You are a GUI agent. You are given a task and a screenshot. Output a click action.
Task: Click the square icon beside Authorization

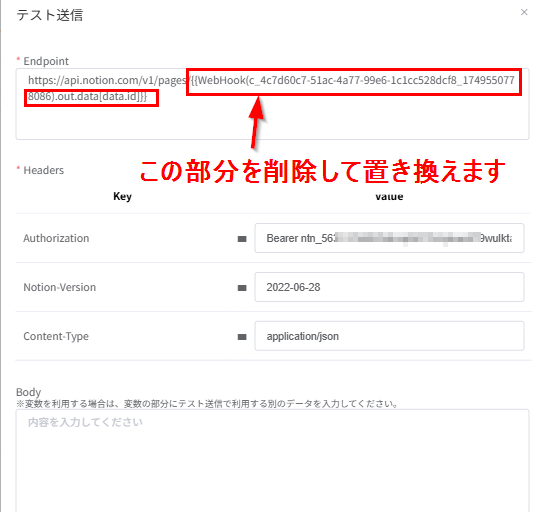point(242,239)
